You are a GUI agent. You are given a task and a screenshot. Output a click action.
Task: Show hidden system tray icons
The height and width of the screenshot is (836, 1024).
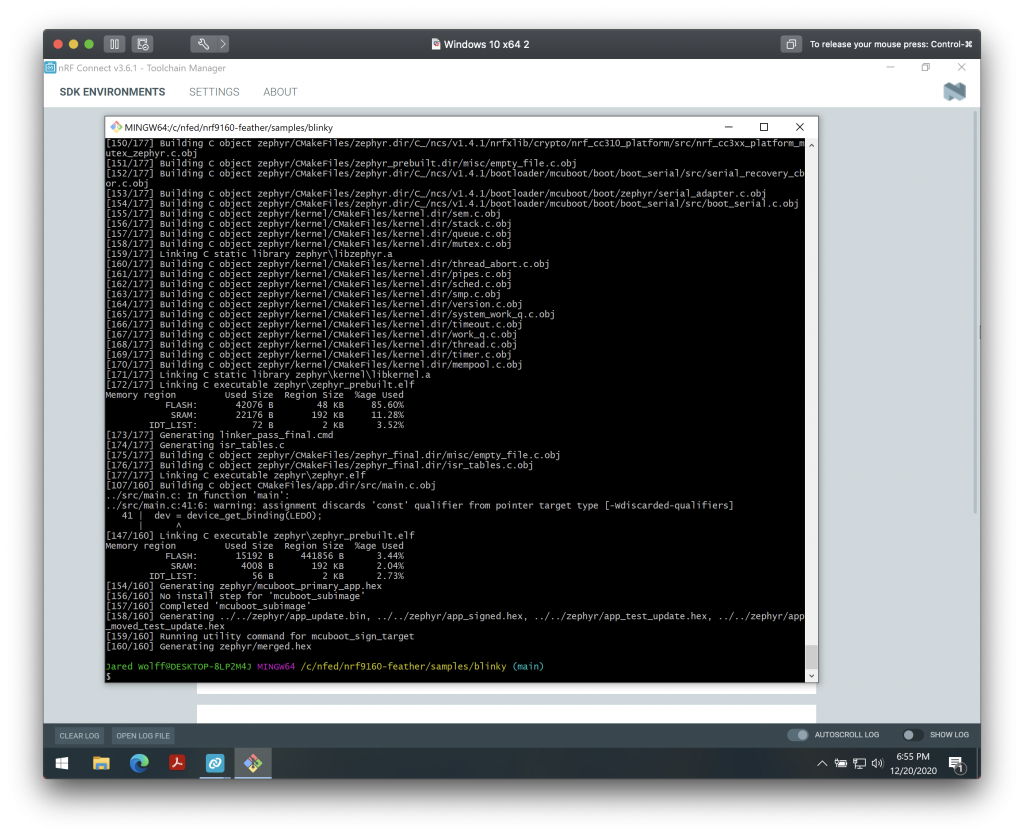click(x=822, y=763)
